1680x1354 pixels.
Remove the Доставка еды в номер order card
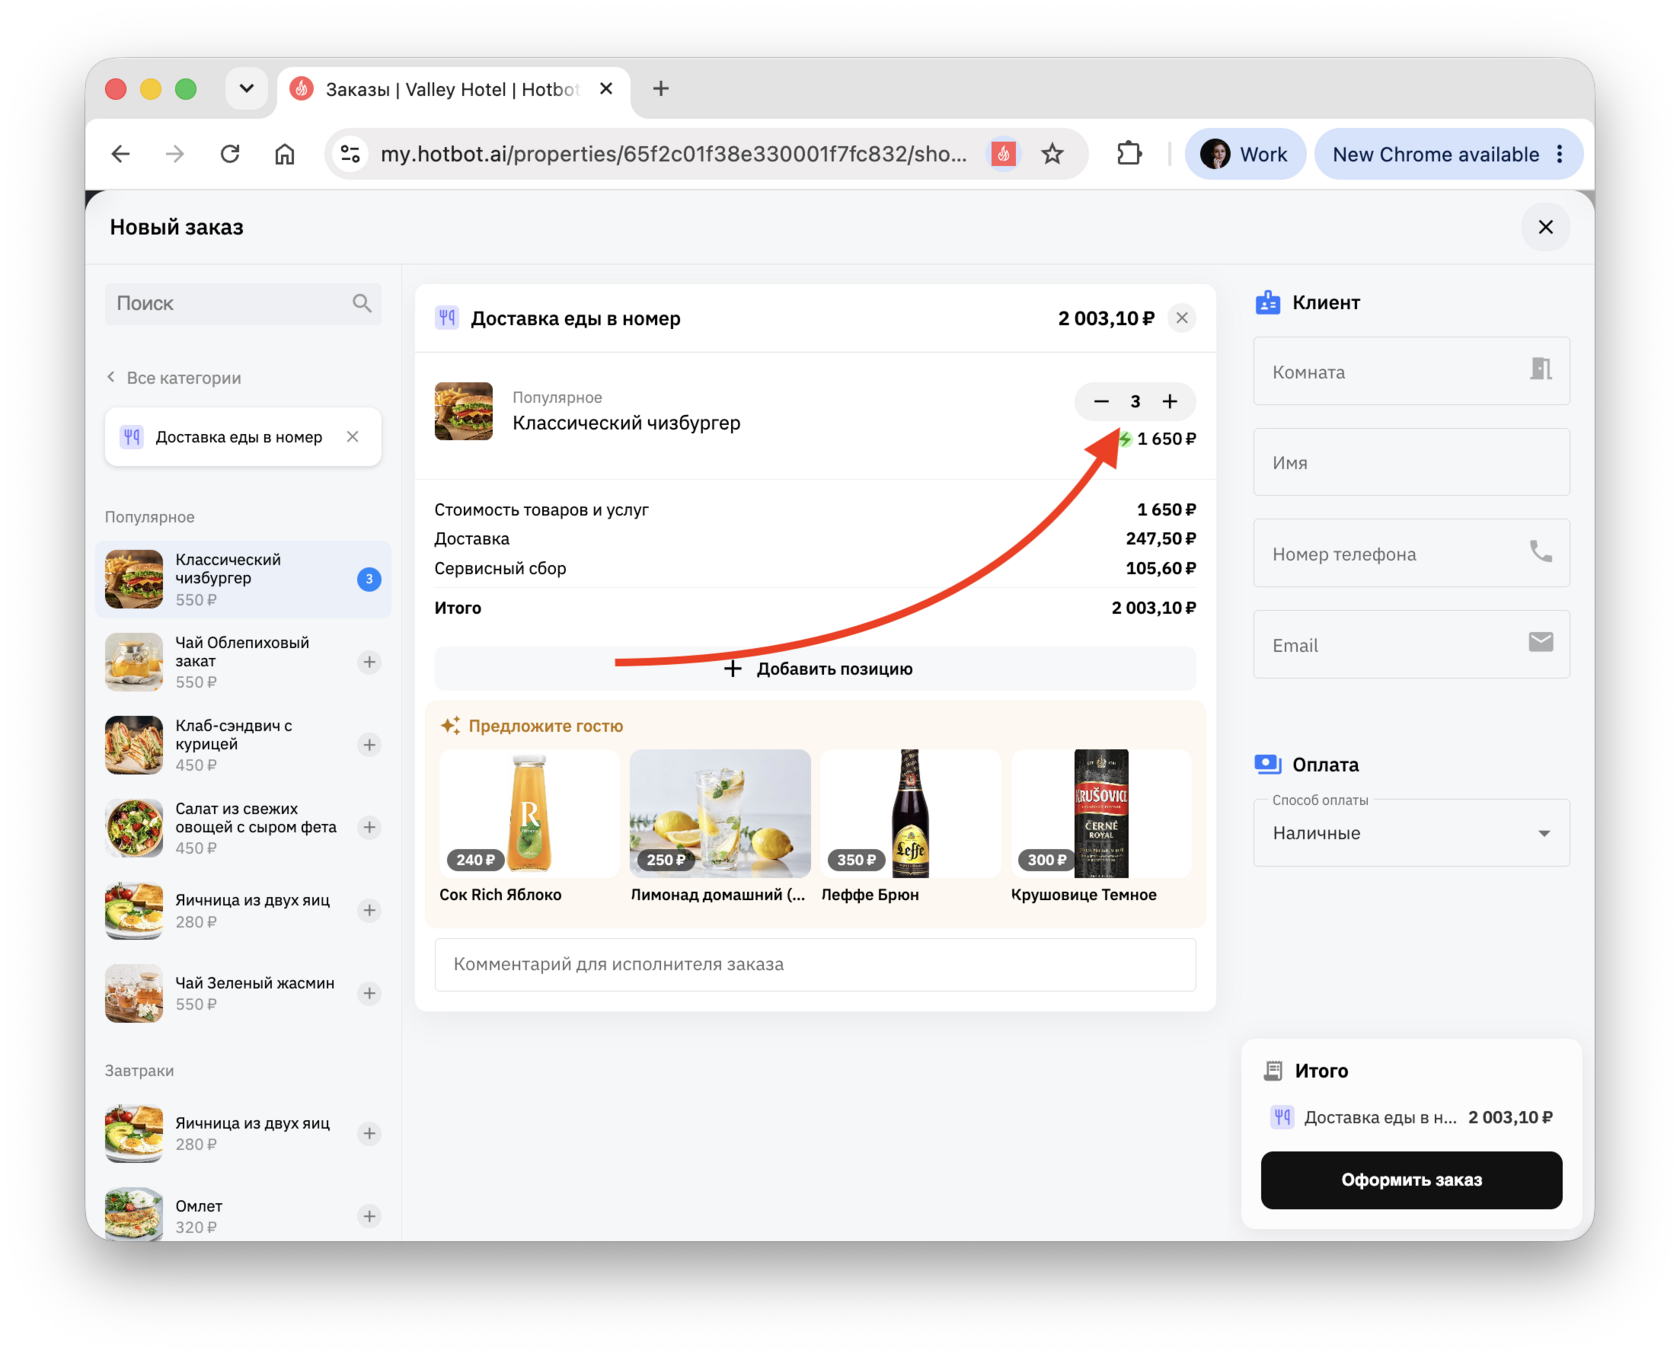click(1182, 318)
